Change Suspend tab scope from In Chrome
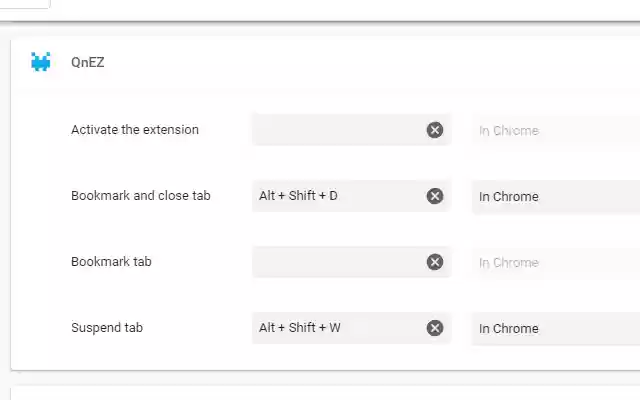Viewport: 640px width, 400px height. (x=555, y=328)
